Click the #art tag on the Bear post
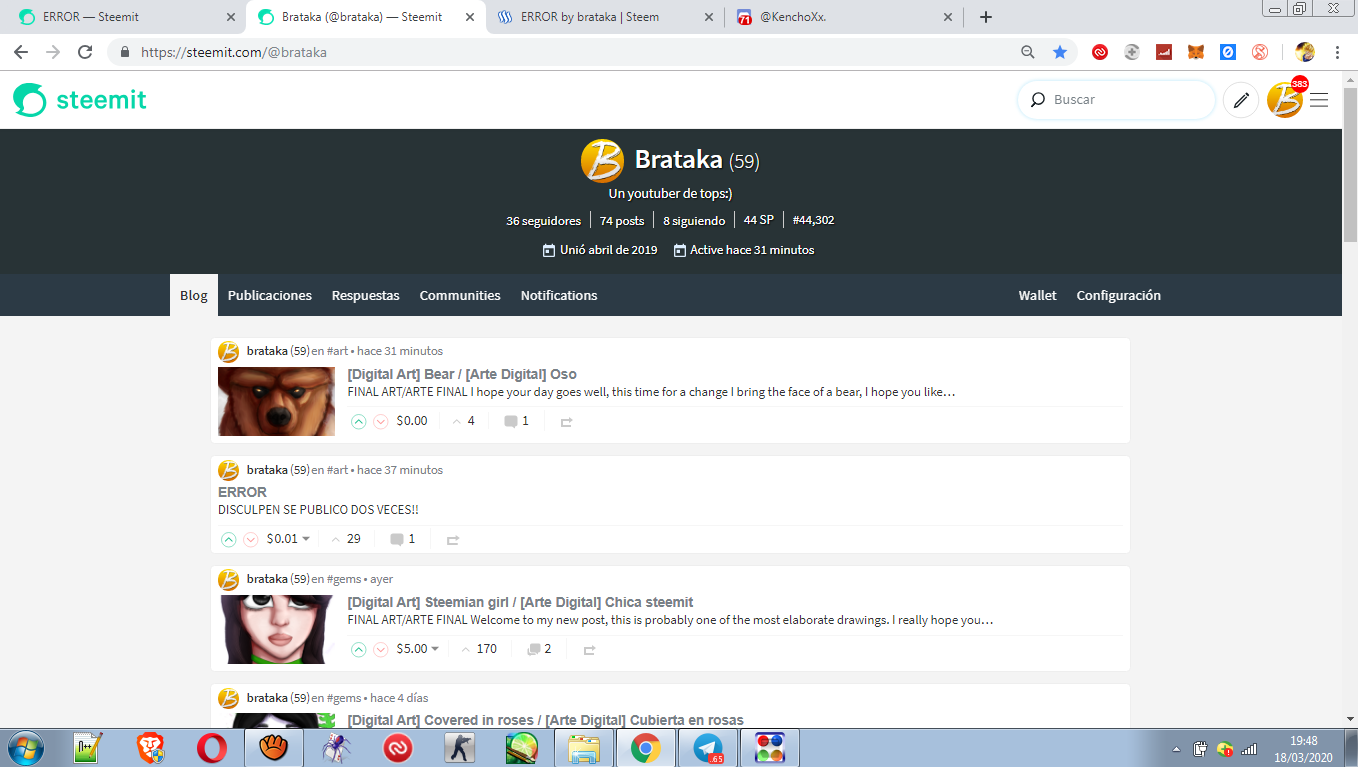This screenshot has width=1358, height=767. pyautogui.click(x=338, y=352)
